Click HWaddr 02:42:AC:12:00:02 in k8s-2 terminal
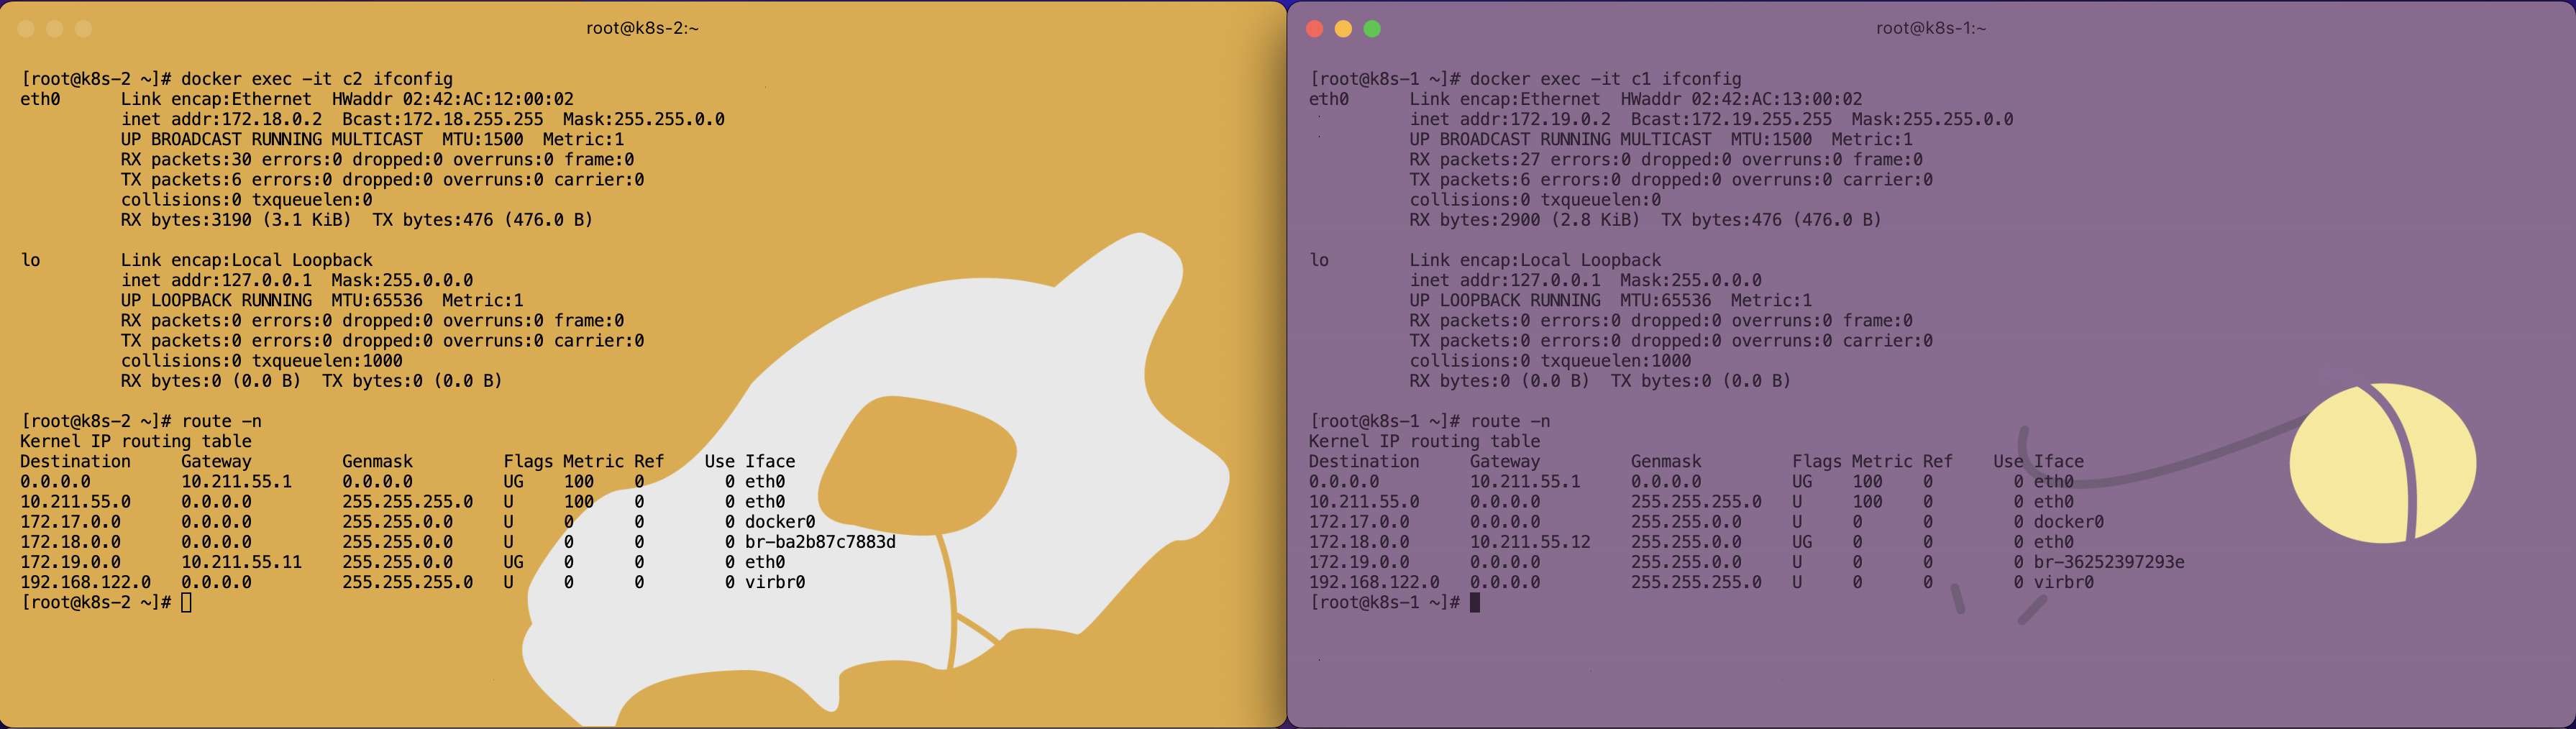Image resolution: width=2576 pixels, height=729 pixels. click(x=453, y=99)
